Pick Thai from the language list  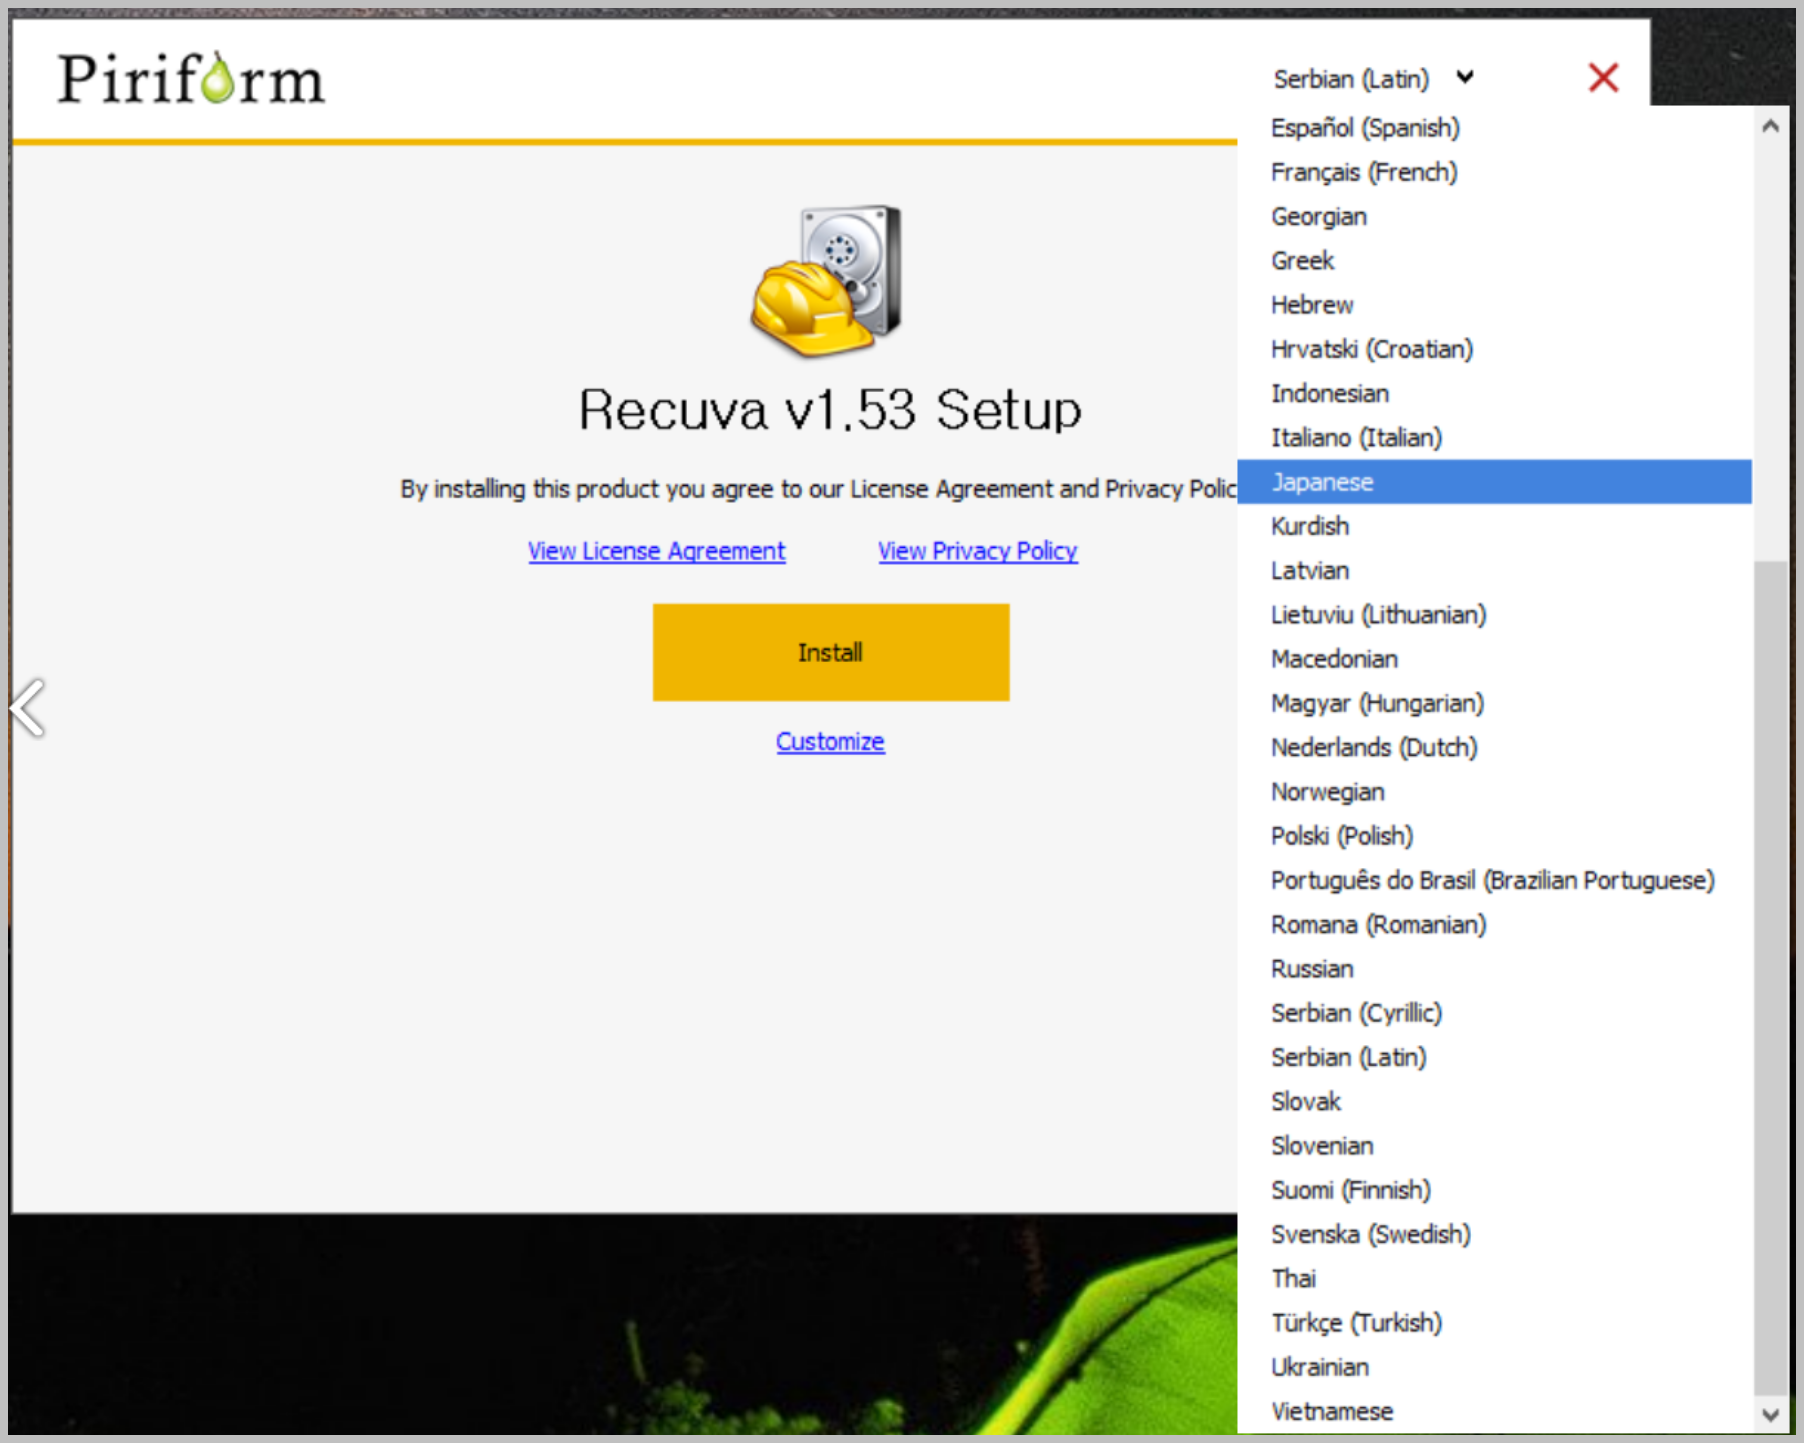(1494, 1278)
